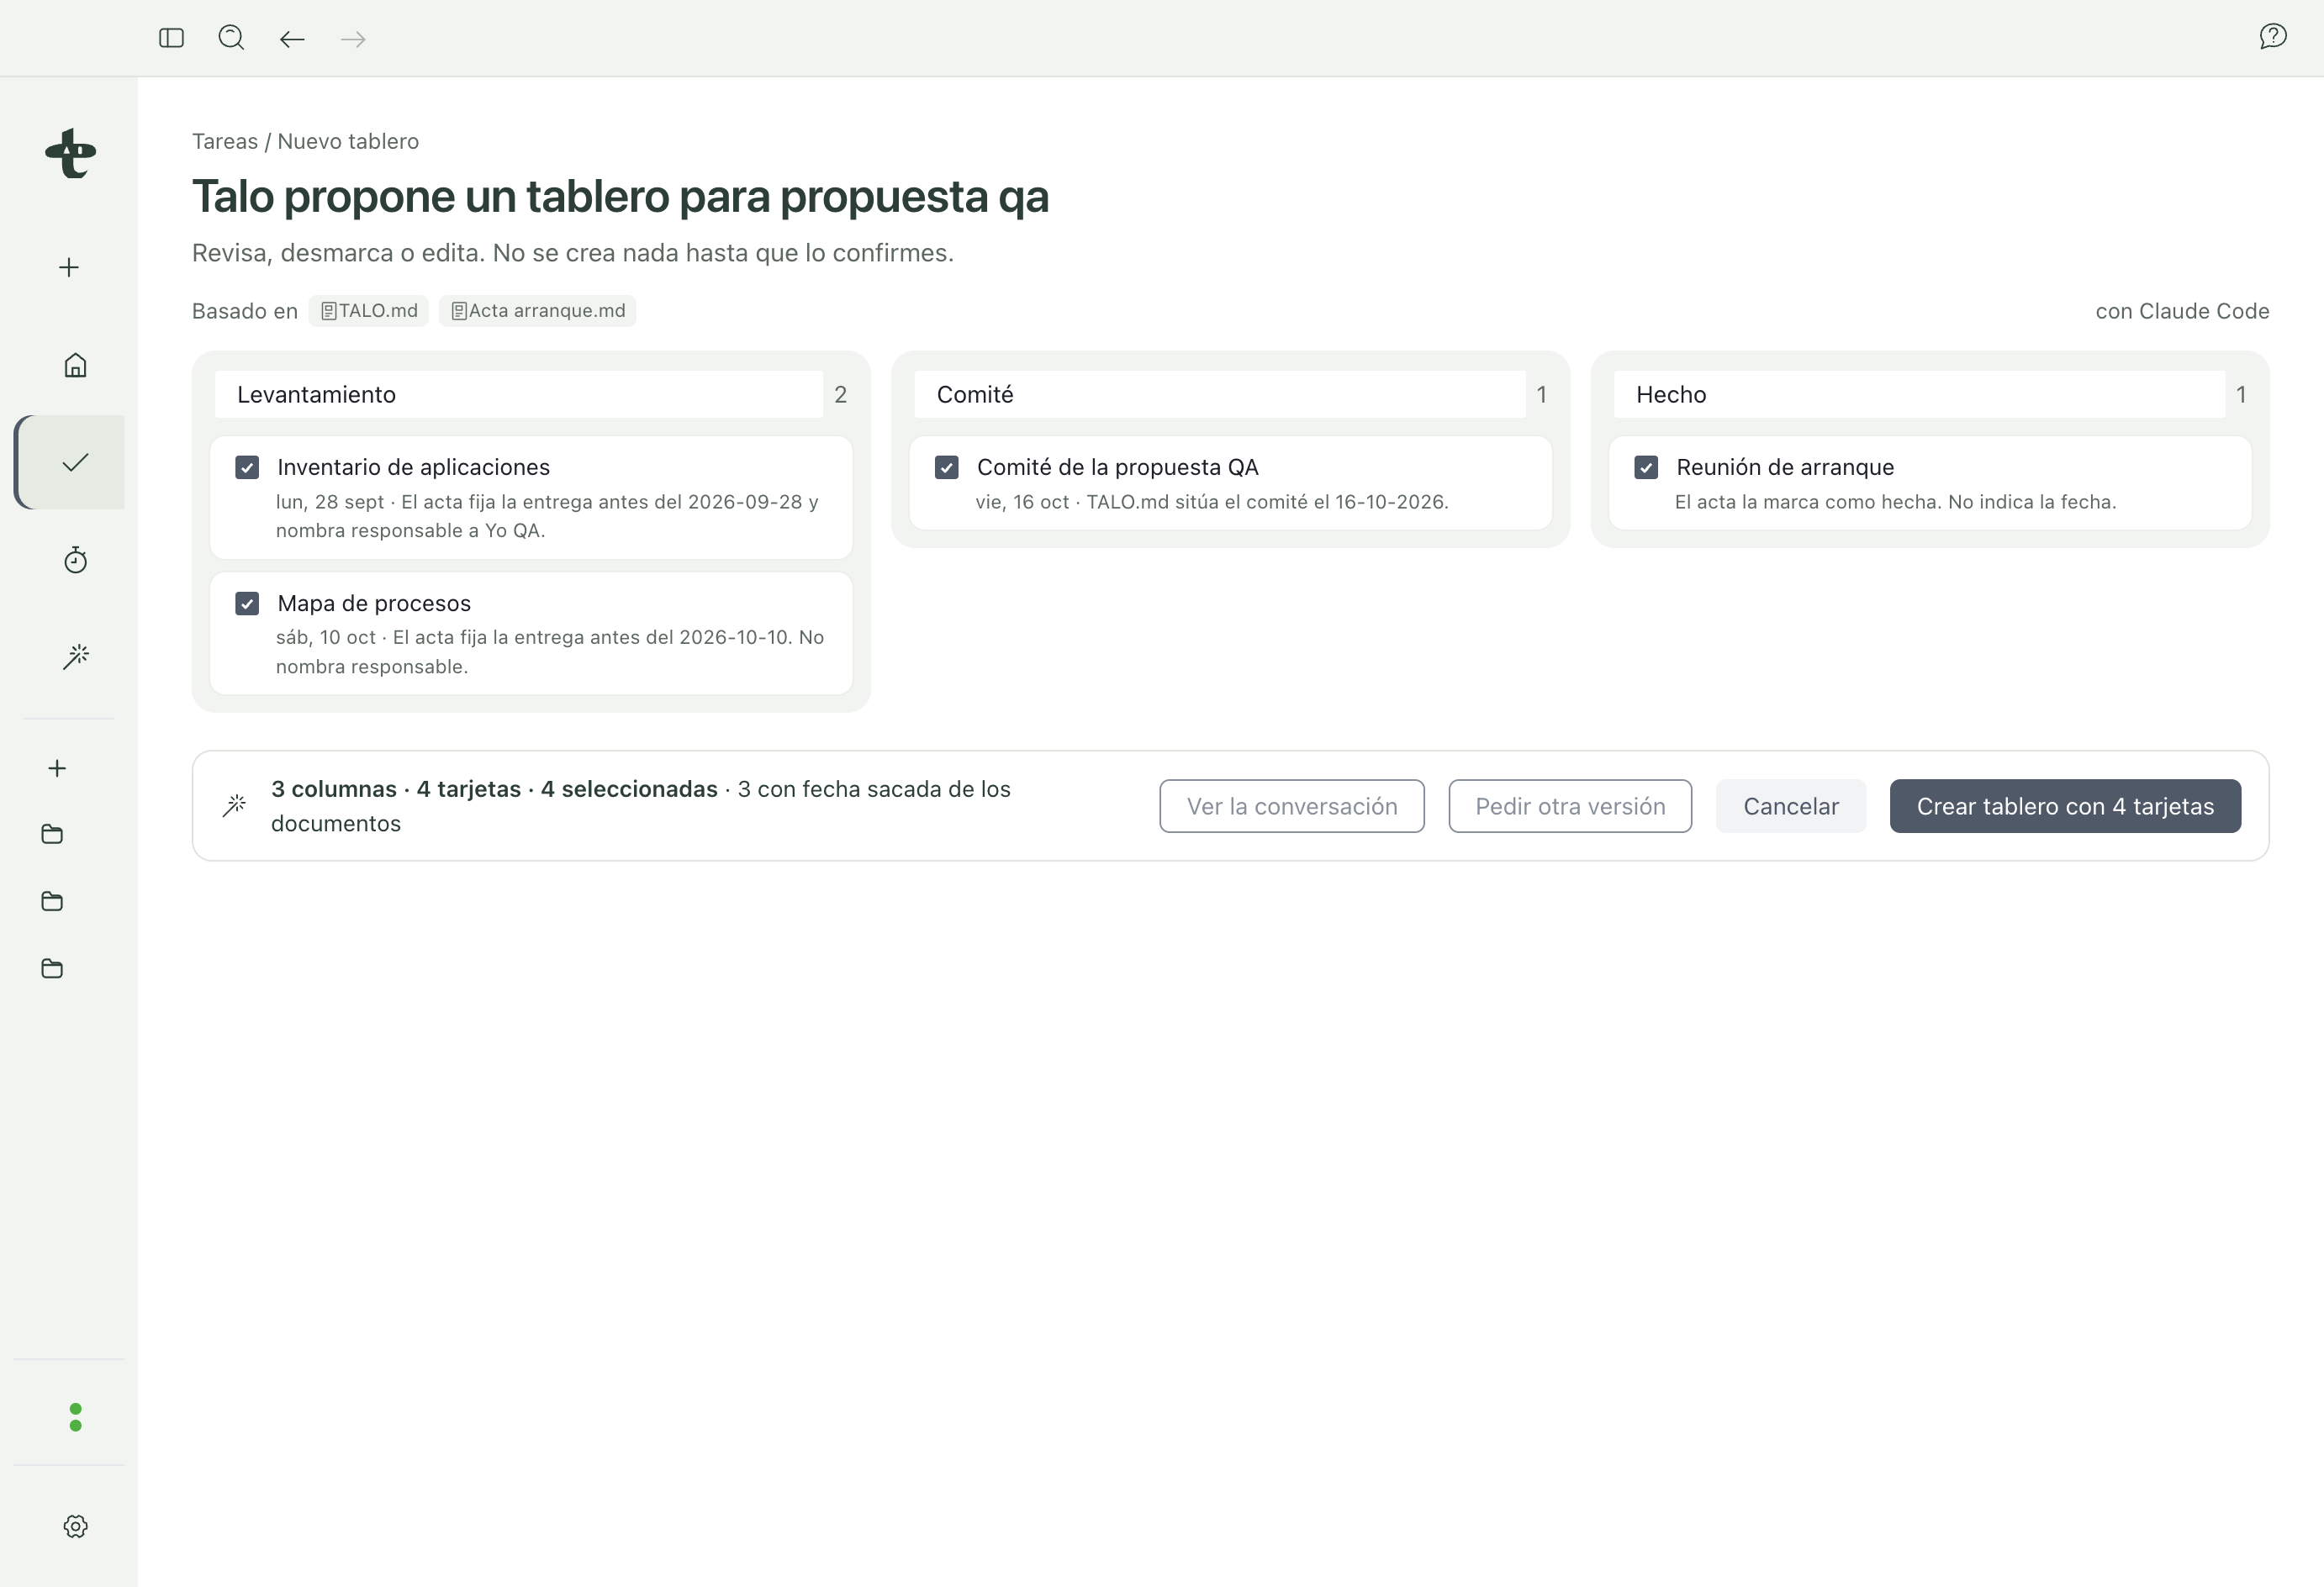Open the magic wand assistant icon in sidebar
The image size is (2324, 1587).
(x=75, y=657)
